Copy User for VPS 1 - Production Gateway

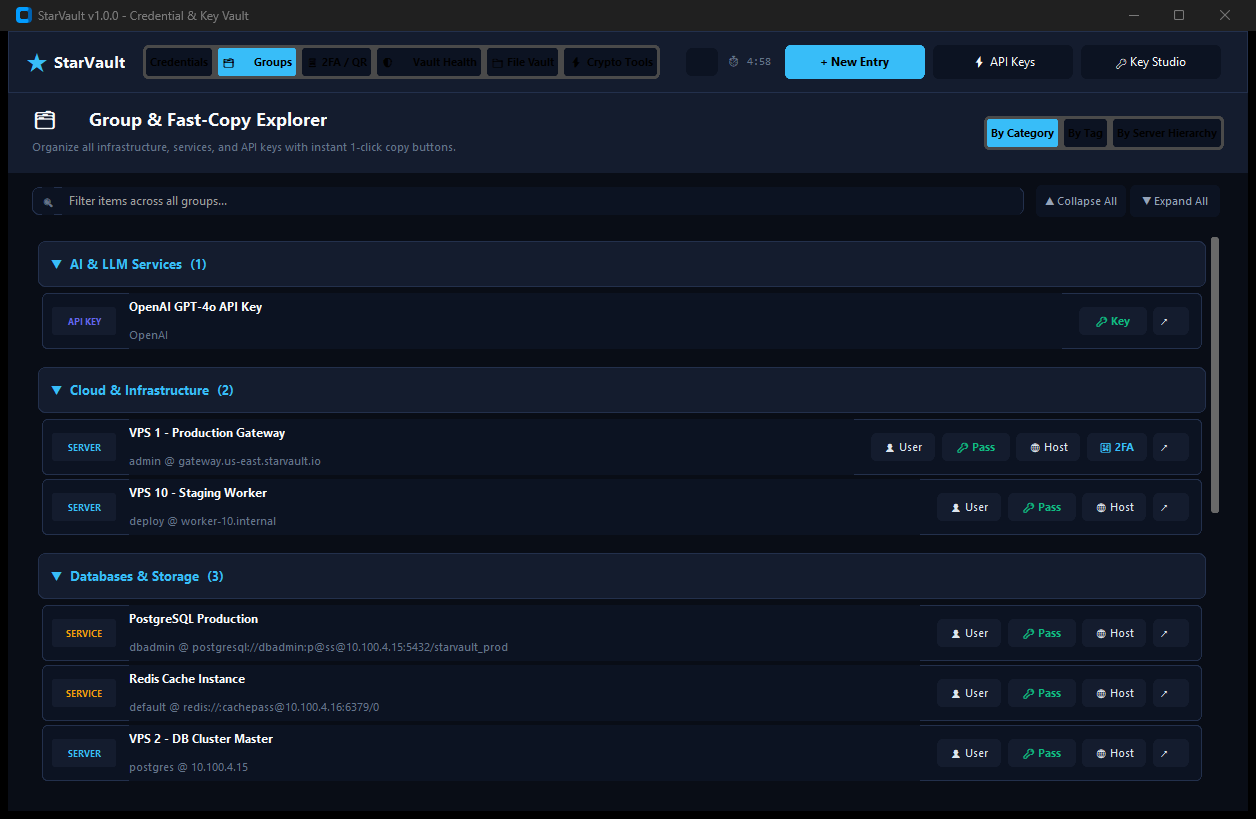tap(903, 447)
